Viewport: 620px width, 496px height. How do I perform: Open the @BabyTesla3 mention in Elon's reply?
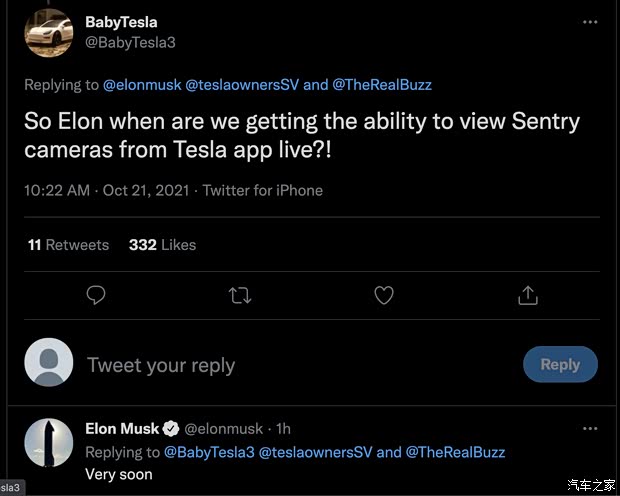pos(209,452)
